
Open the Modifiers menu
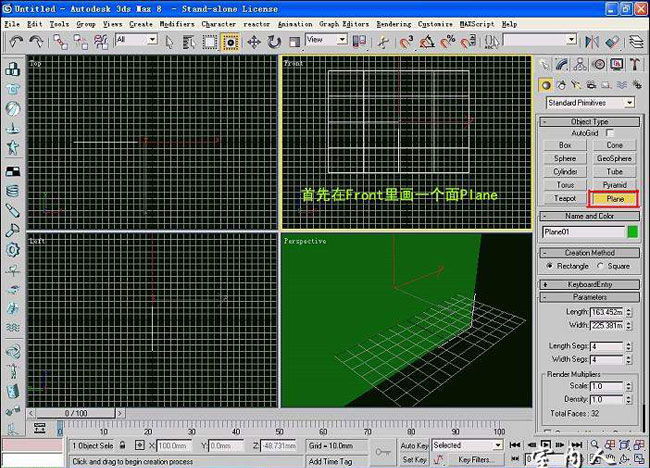point(177,24)
